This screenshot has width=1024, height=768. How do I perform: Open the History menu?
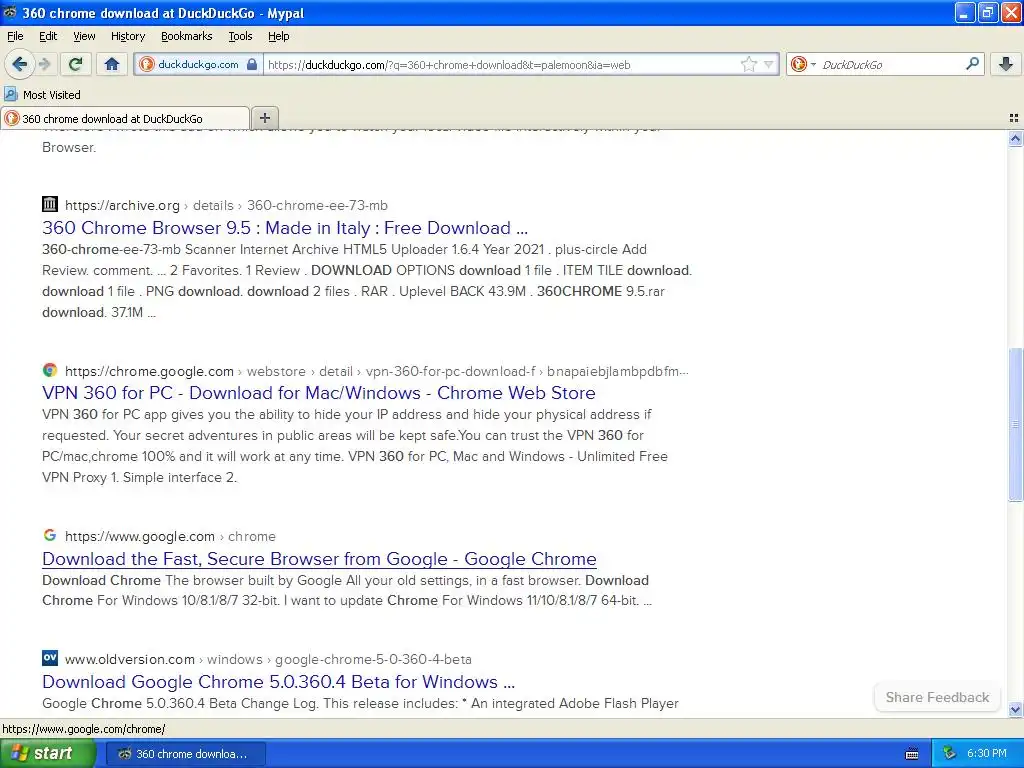coord(128,36)
